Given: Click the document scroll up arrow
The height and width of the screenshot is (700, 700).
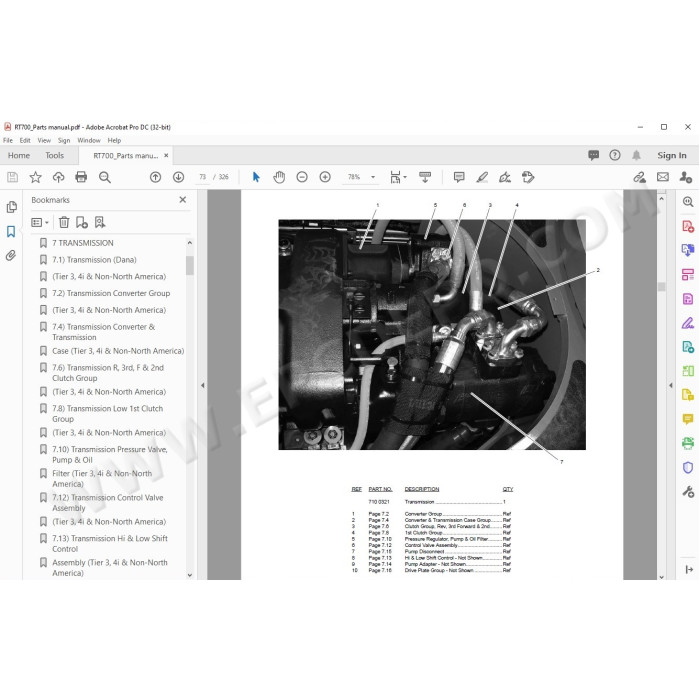Looking at the screenshot, I should point(662,198).
